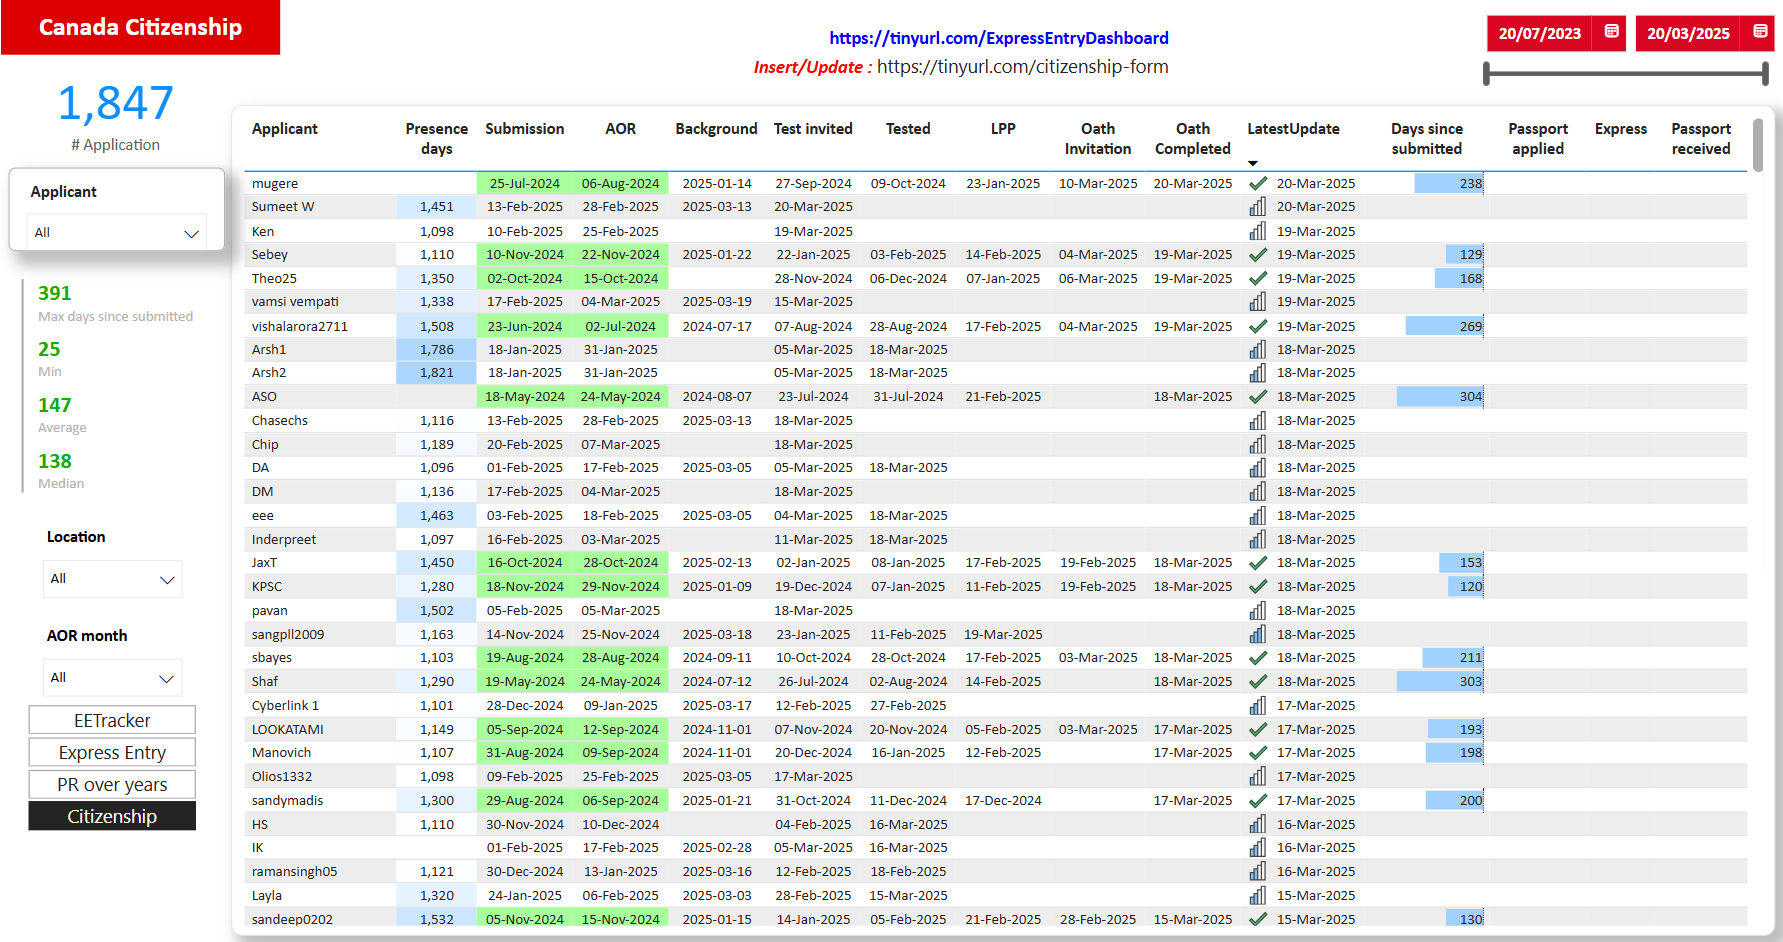Image resolution: width=1783 pixels, height=942 pixels.
Task: Click the bar chart icon in pavan row
Action: point(1258,610)
